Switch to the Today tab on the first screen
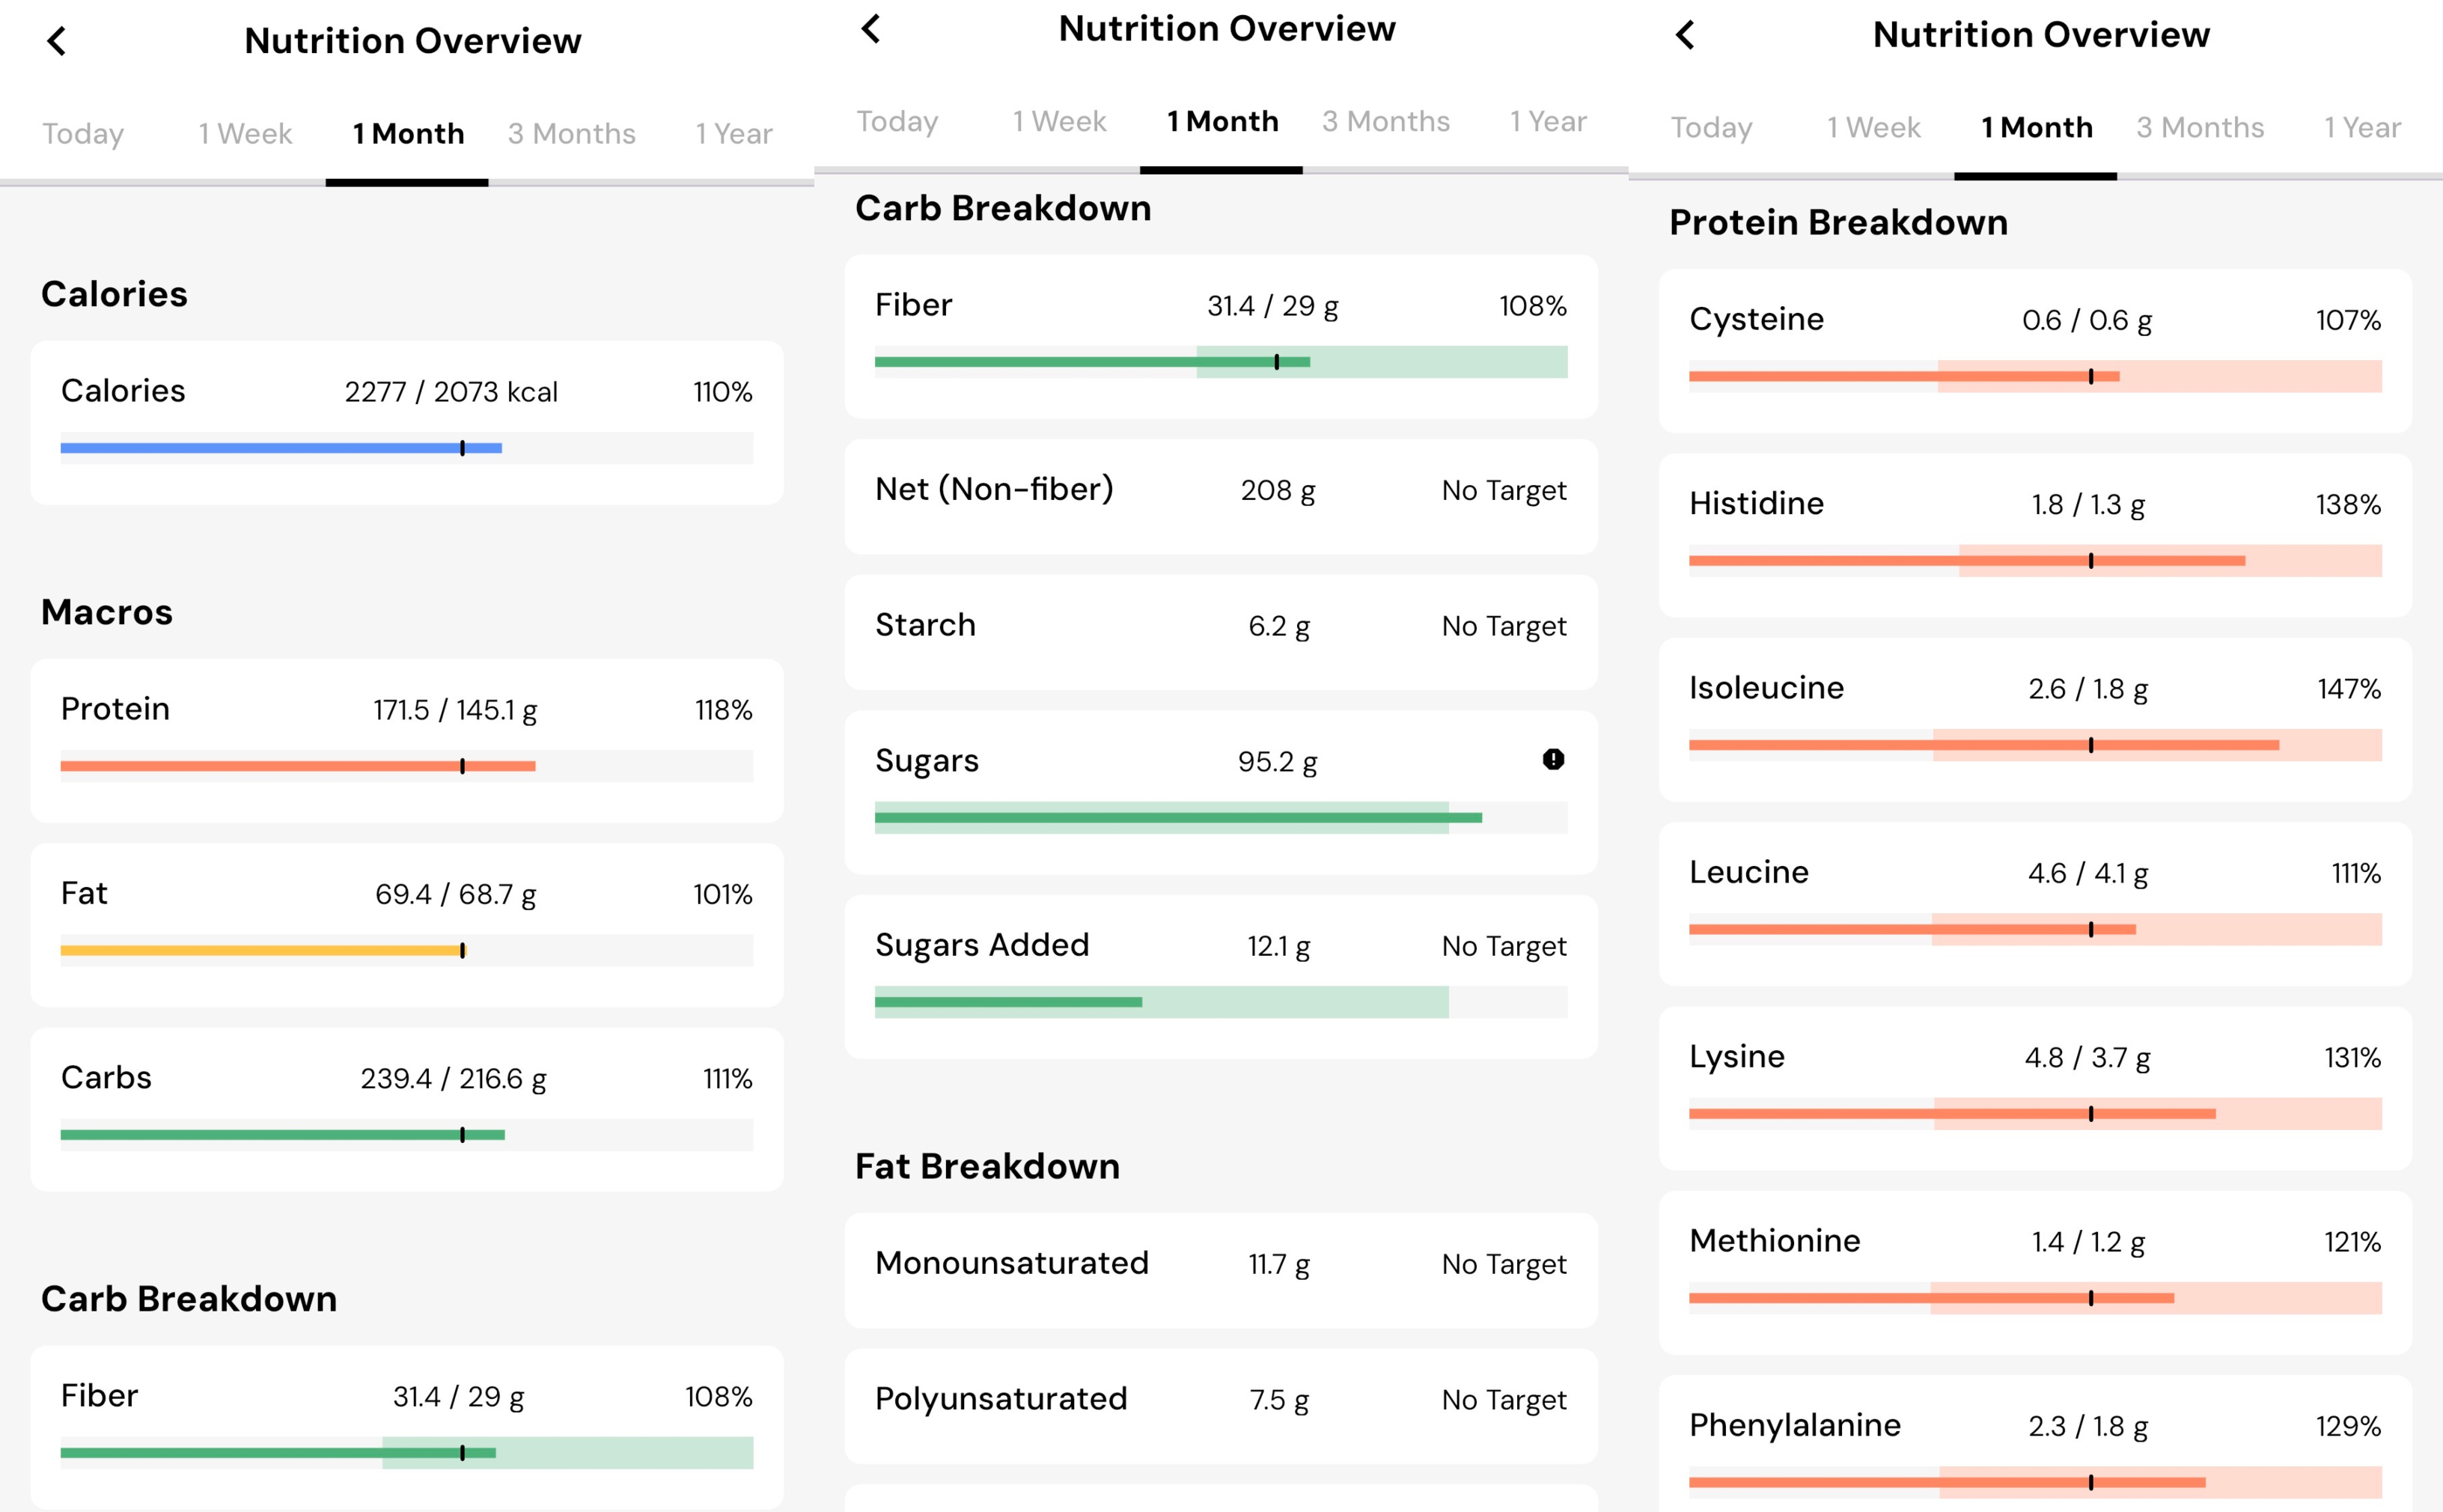 click(x=82, y=133)
